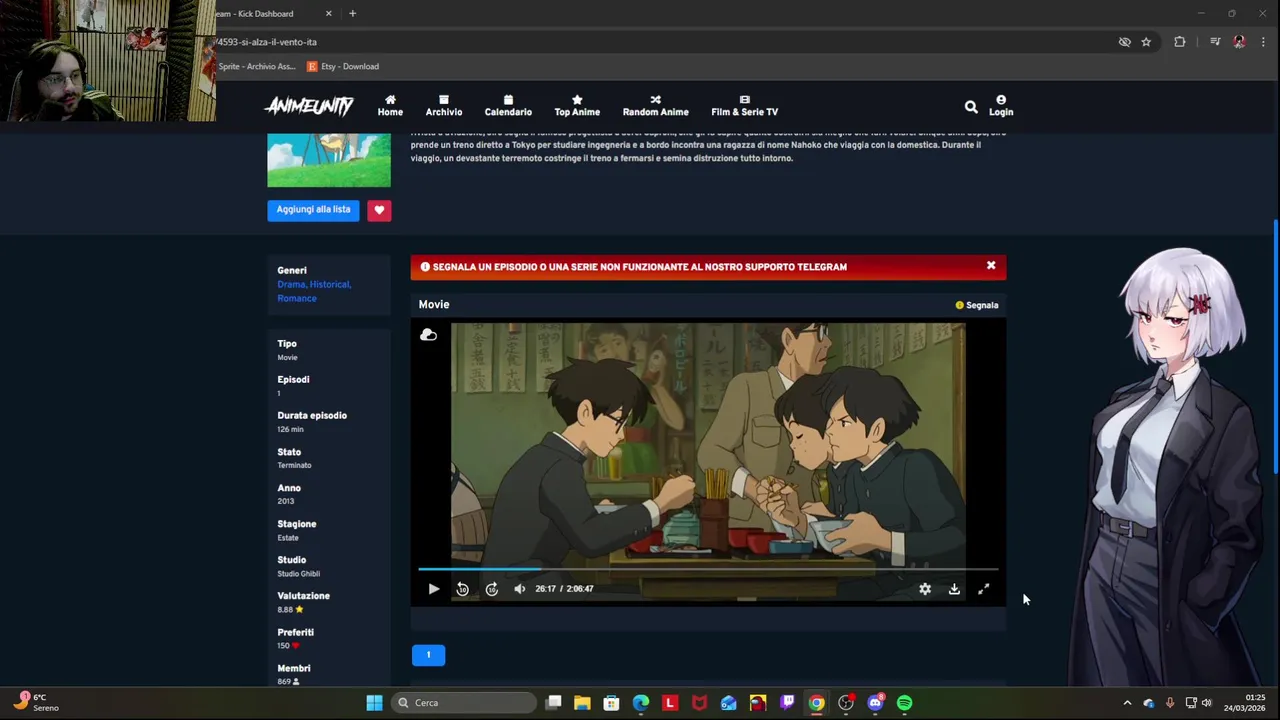Open the Drama genre link
The height and width of the screenshot is (720, 1280).
click(x=291, y=284)
